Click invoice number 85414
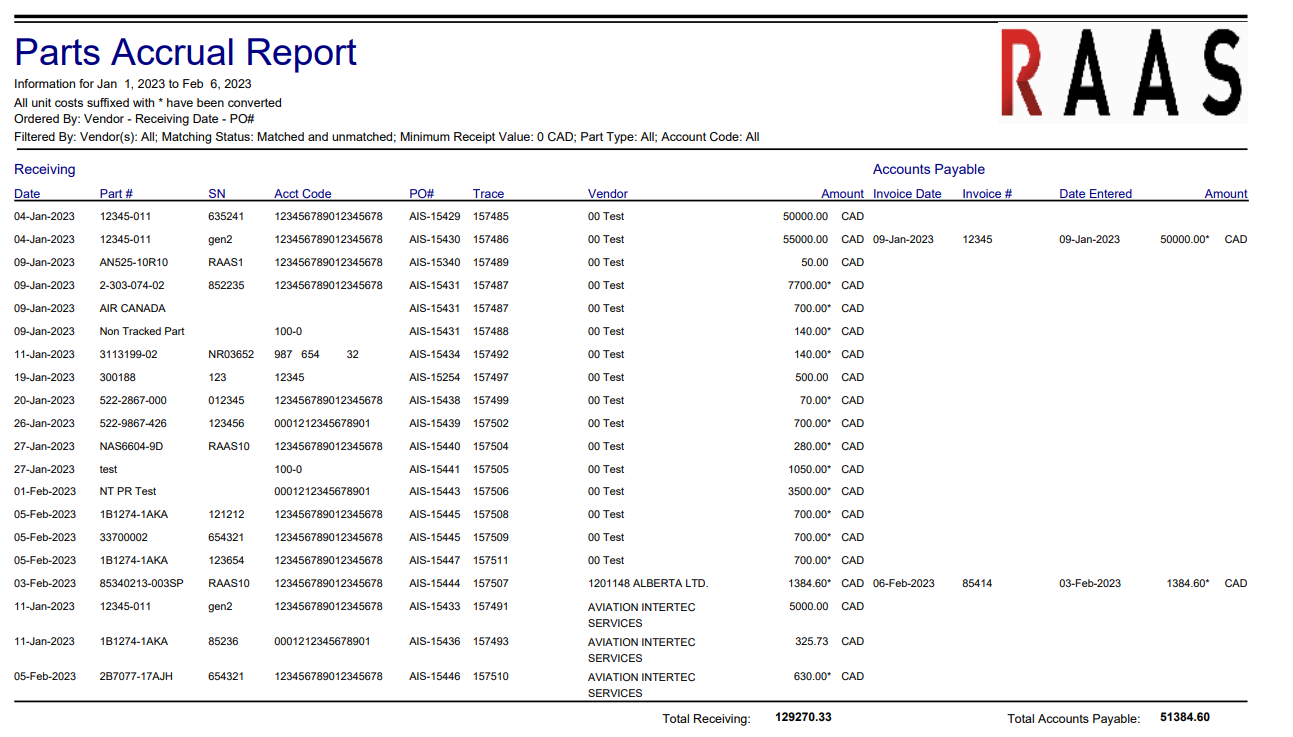The image size is (1293, 737). (x=977, y=583)
